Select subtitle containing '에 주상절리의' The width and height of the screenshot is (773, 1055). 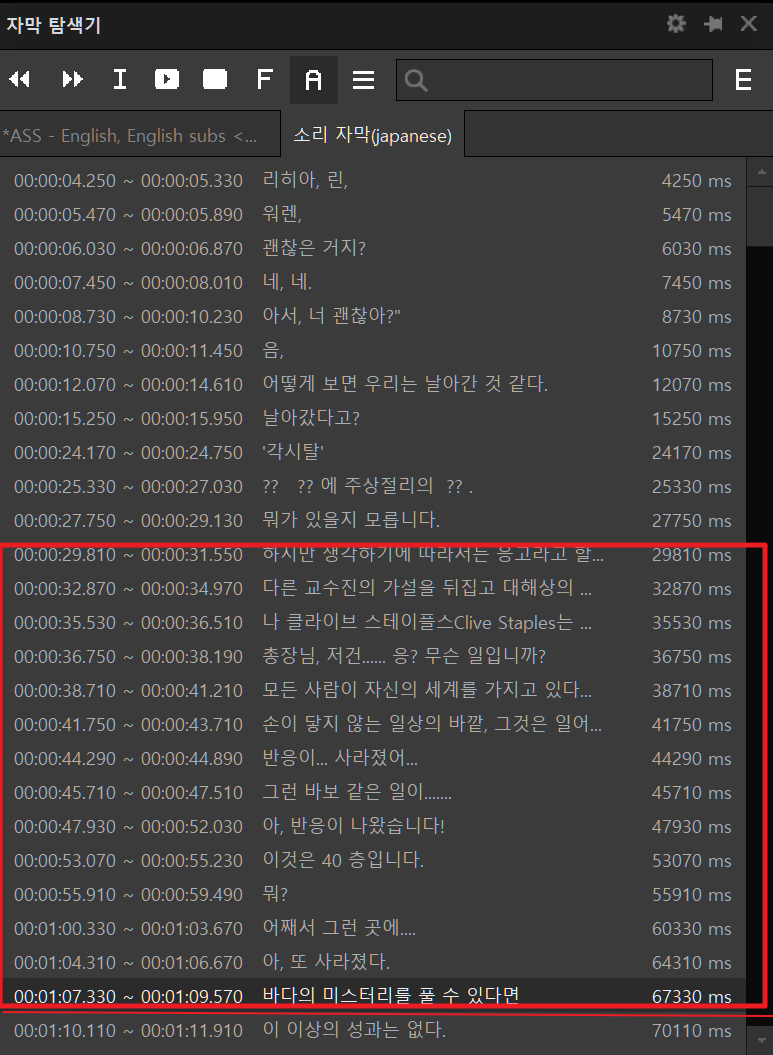(x=373, y=486)
